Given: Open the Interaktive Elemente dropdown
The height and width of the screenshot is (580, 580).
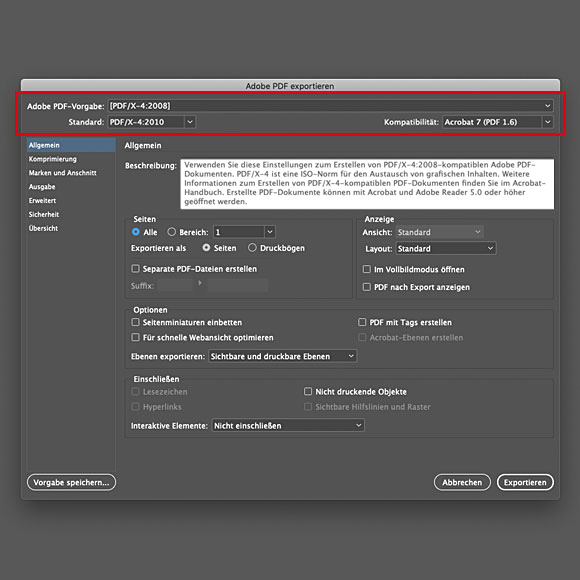Looking at the screenshot, I should (x=288, y=425).
